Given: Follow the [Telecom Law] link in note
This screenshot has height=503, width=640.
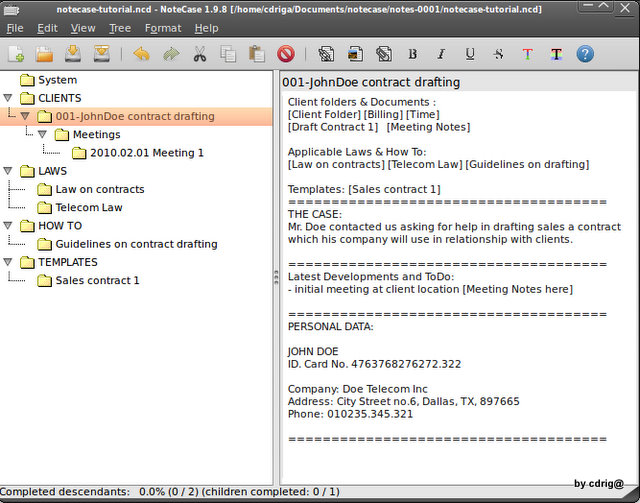Looking at the screenshot, I should pyautogui.click(x=425, y=165).
